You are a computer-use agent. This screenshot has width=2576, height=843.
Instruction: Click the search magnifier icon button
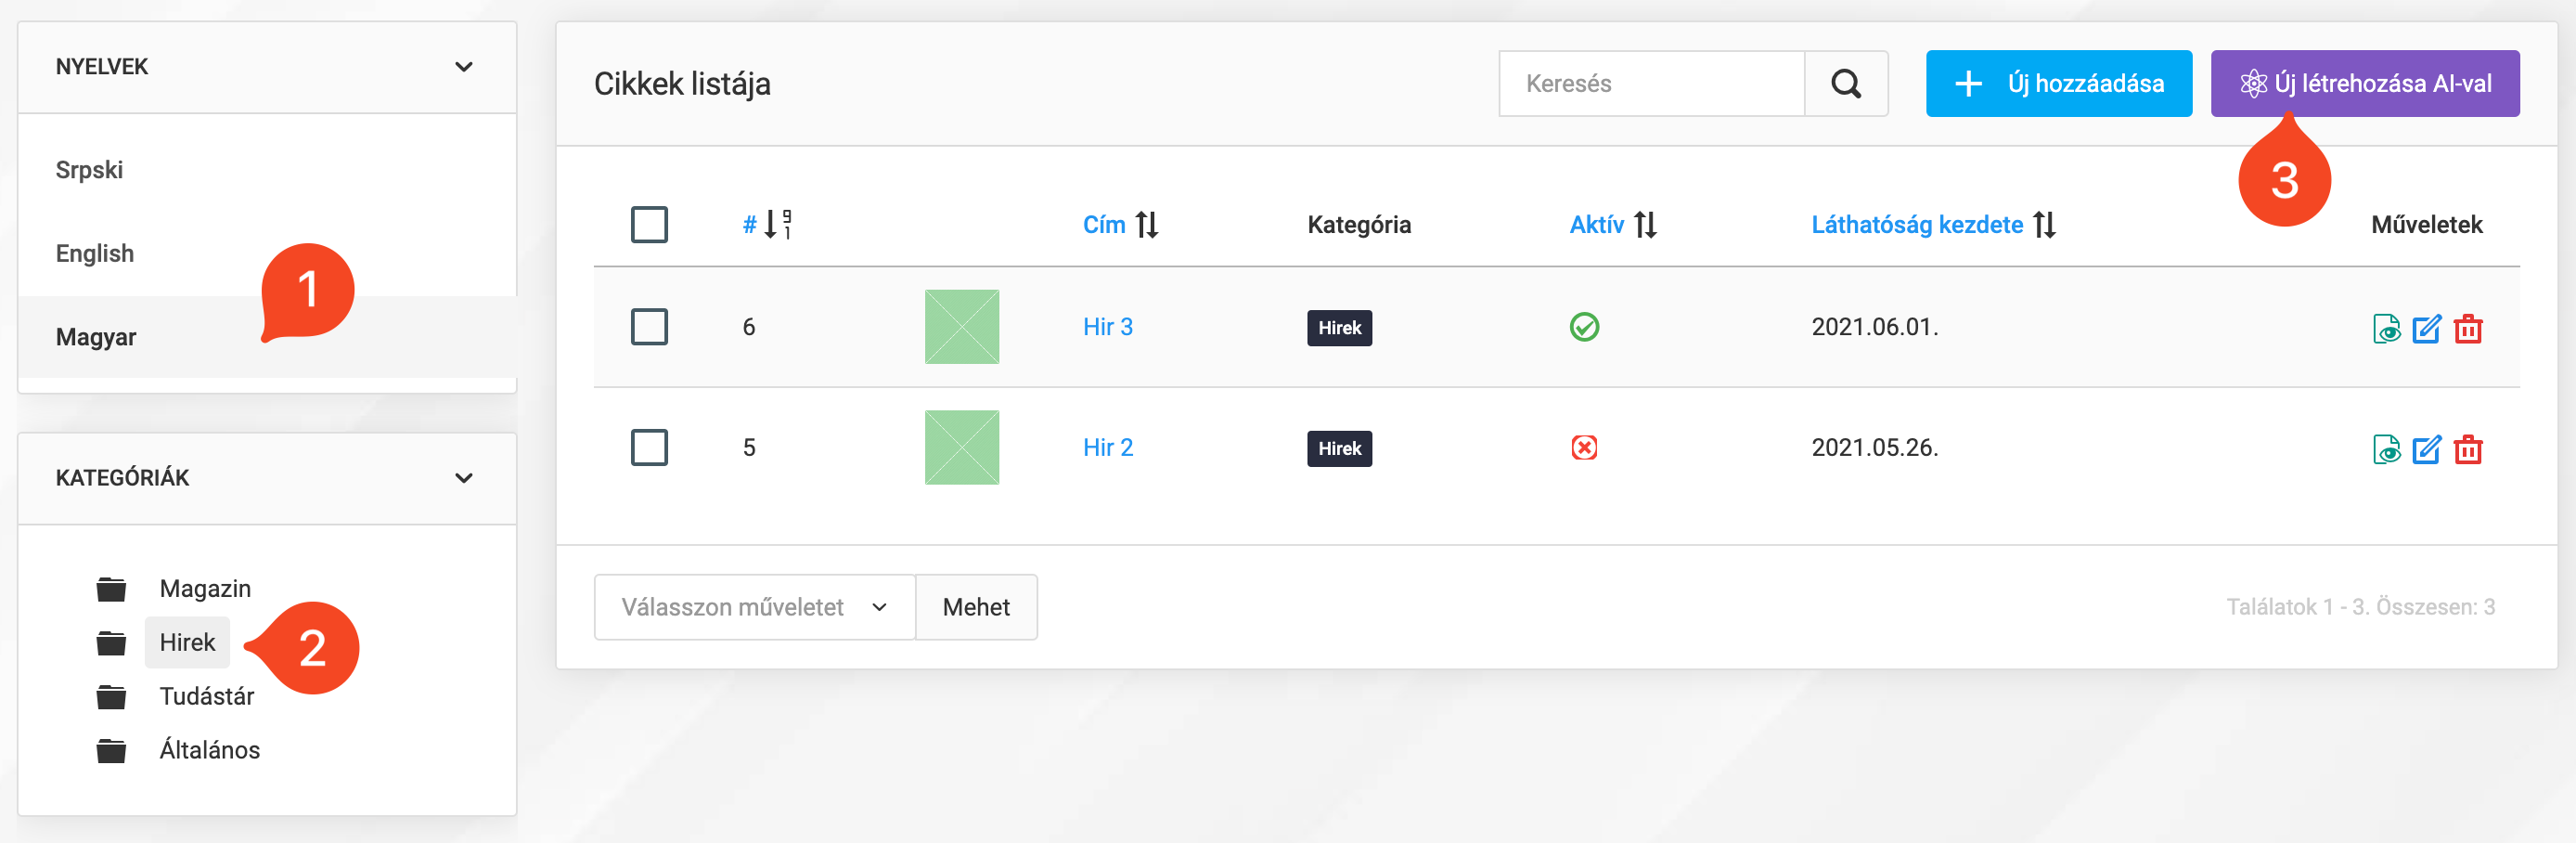pos(1845,84)
